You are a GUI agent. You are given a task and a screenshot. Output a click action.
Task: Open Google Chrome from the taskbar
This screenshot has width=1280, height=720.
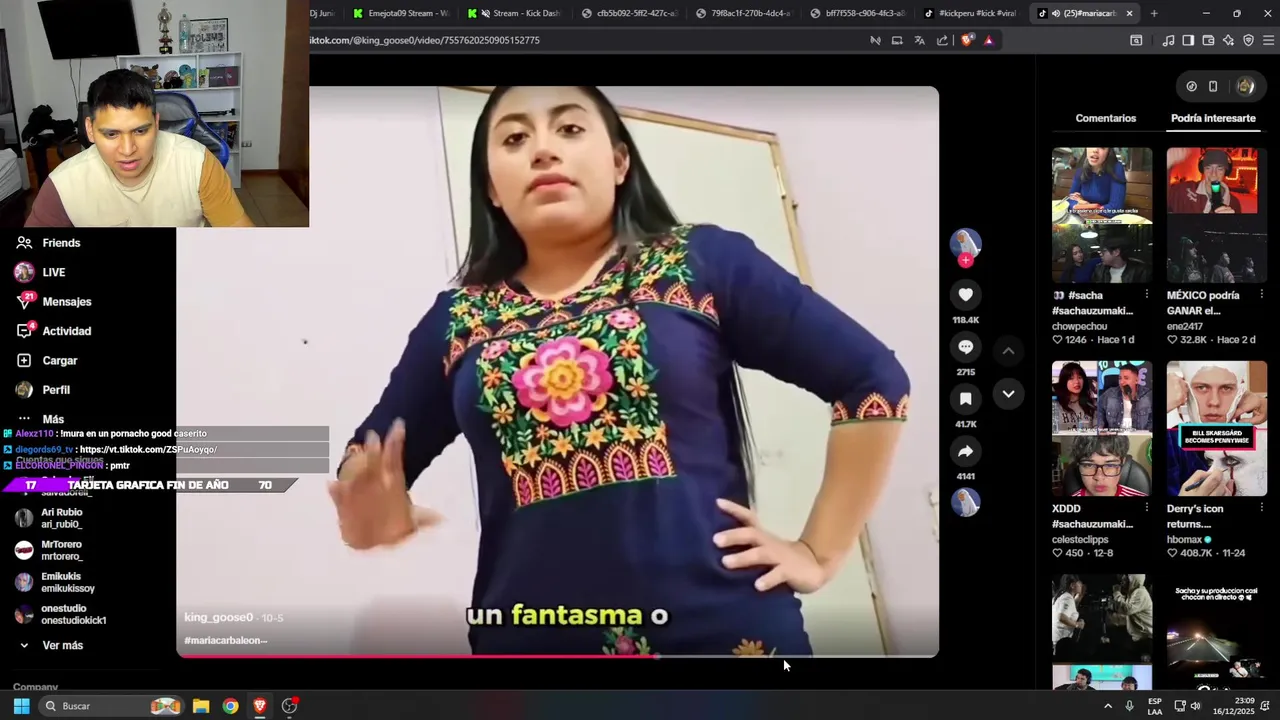point(230,706)
